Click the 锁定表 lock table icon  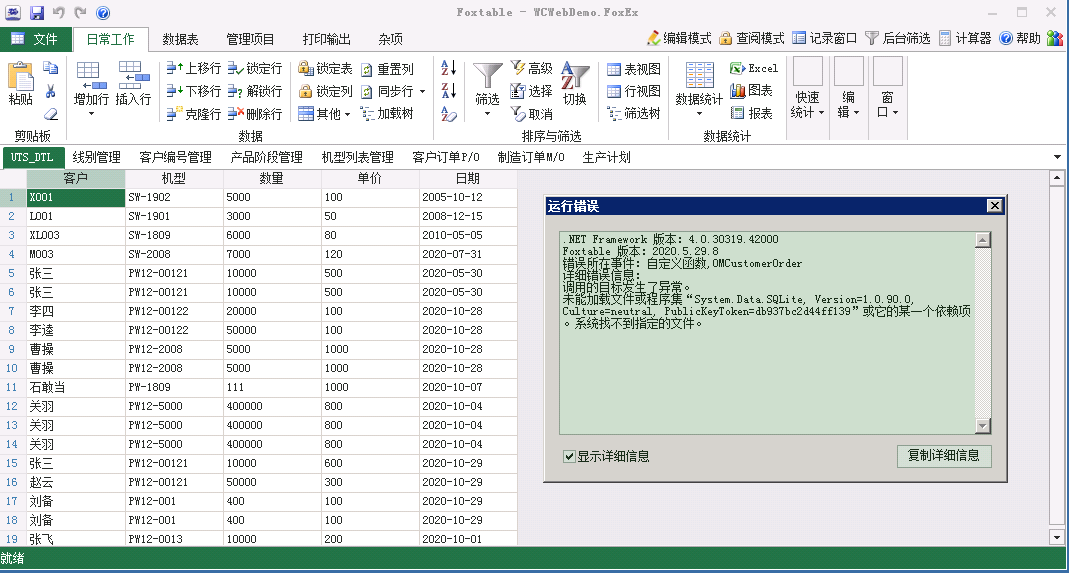click(x=306, y=69)
